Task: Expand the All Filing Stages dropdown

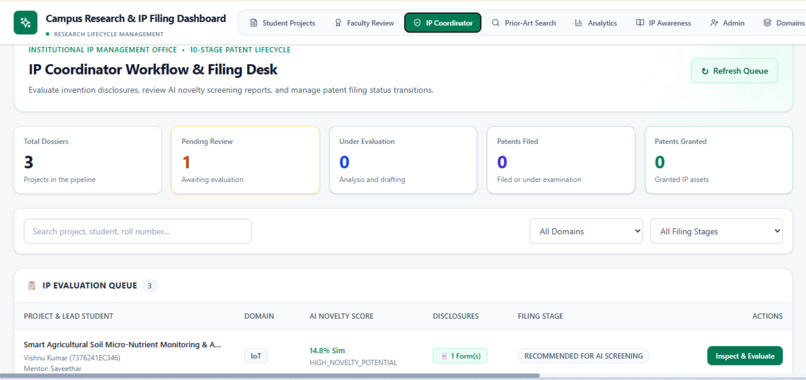Action: (x=717, y=231)
